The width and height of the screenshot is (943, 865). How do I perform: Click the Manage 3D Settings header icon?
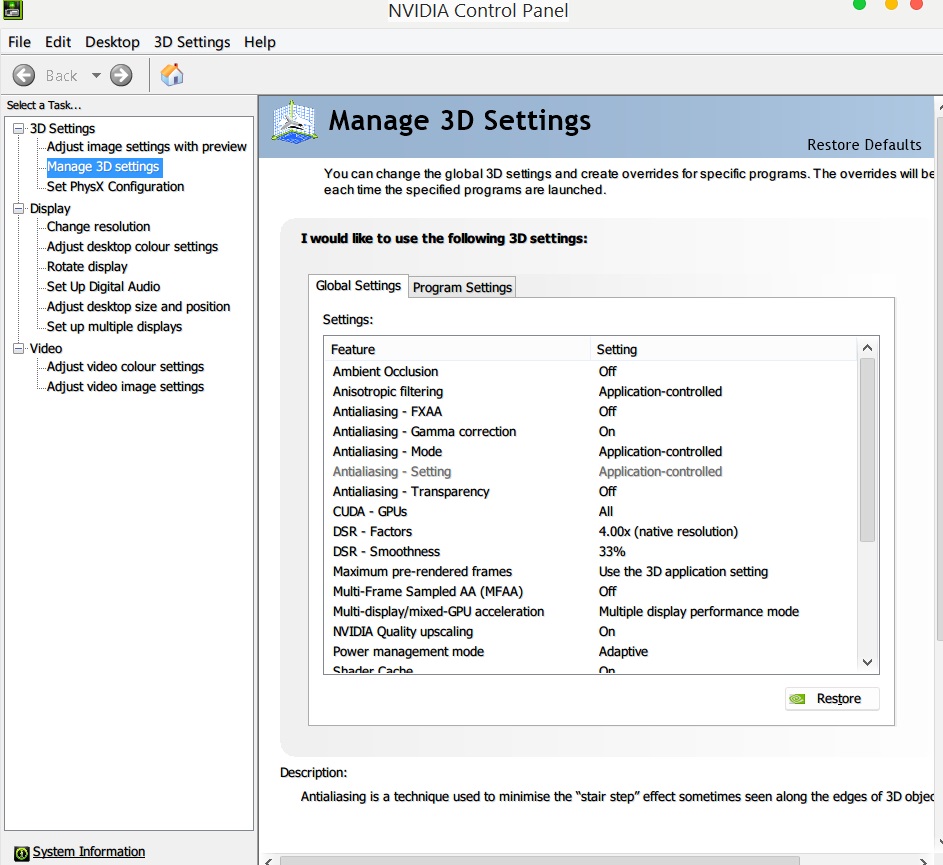(293, 122)
